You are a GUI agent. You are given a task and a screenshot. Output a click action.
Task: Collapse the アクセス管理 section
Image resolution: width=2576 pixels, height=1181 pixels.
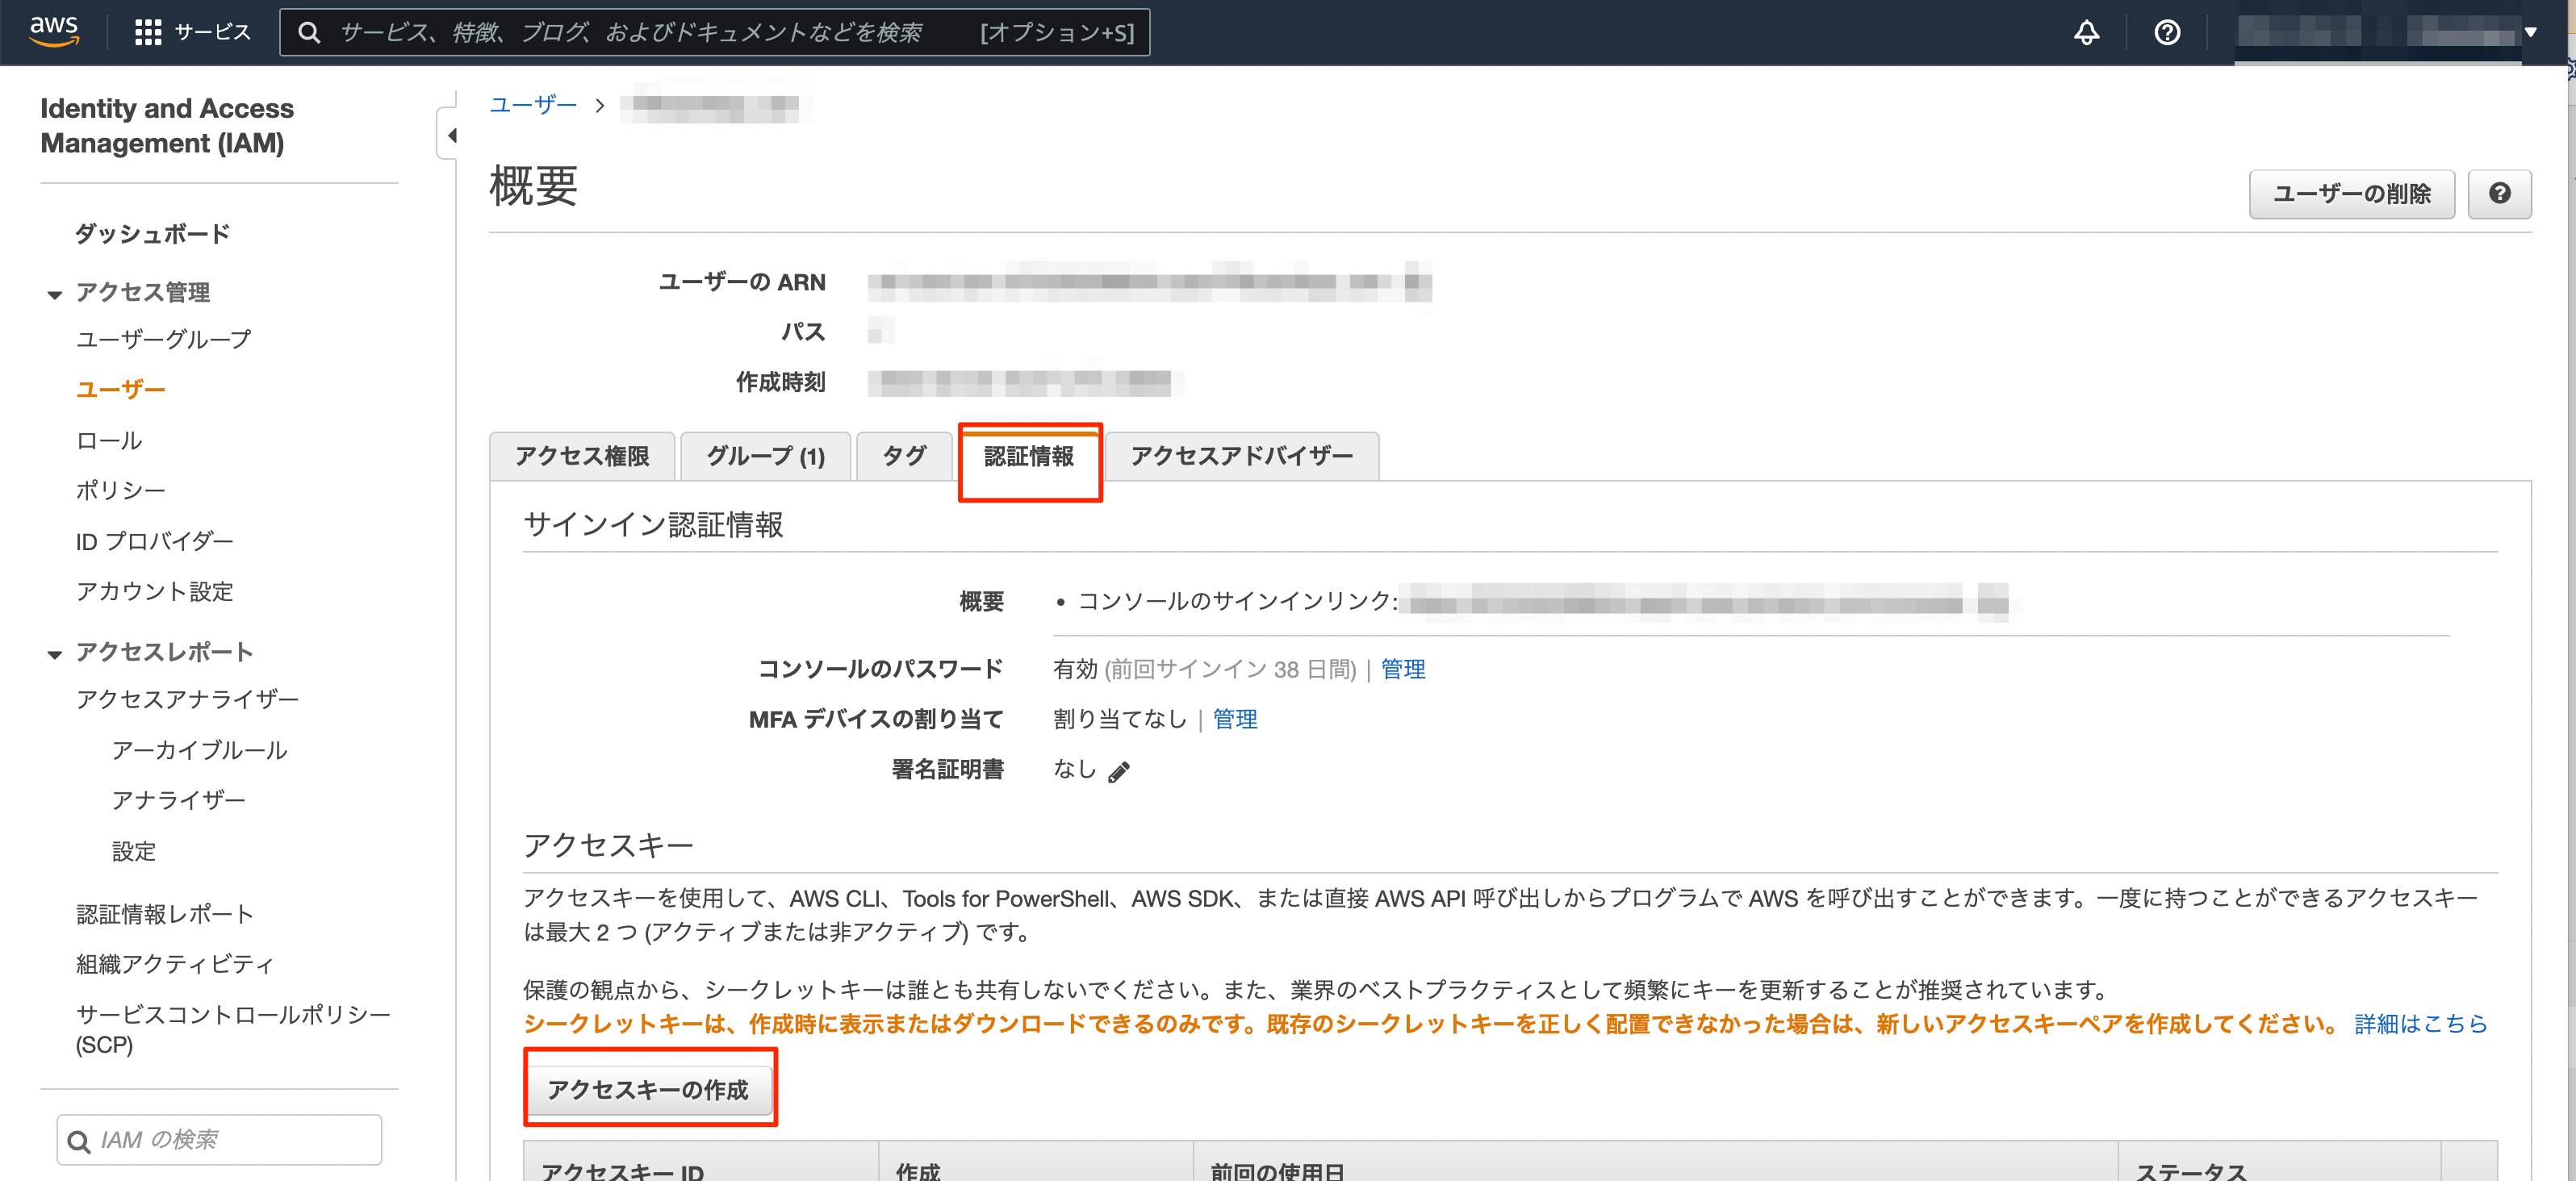pyautogui.click(x=54, y=293)
